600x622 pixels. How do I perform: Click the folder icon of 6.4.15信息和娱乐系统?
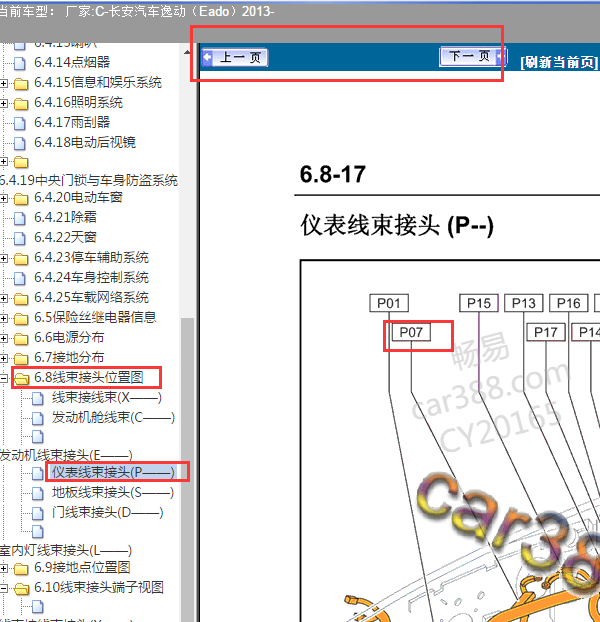(x=21, y=84)
